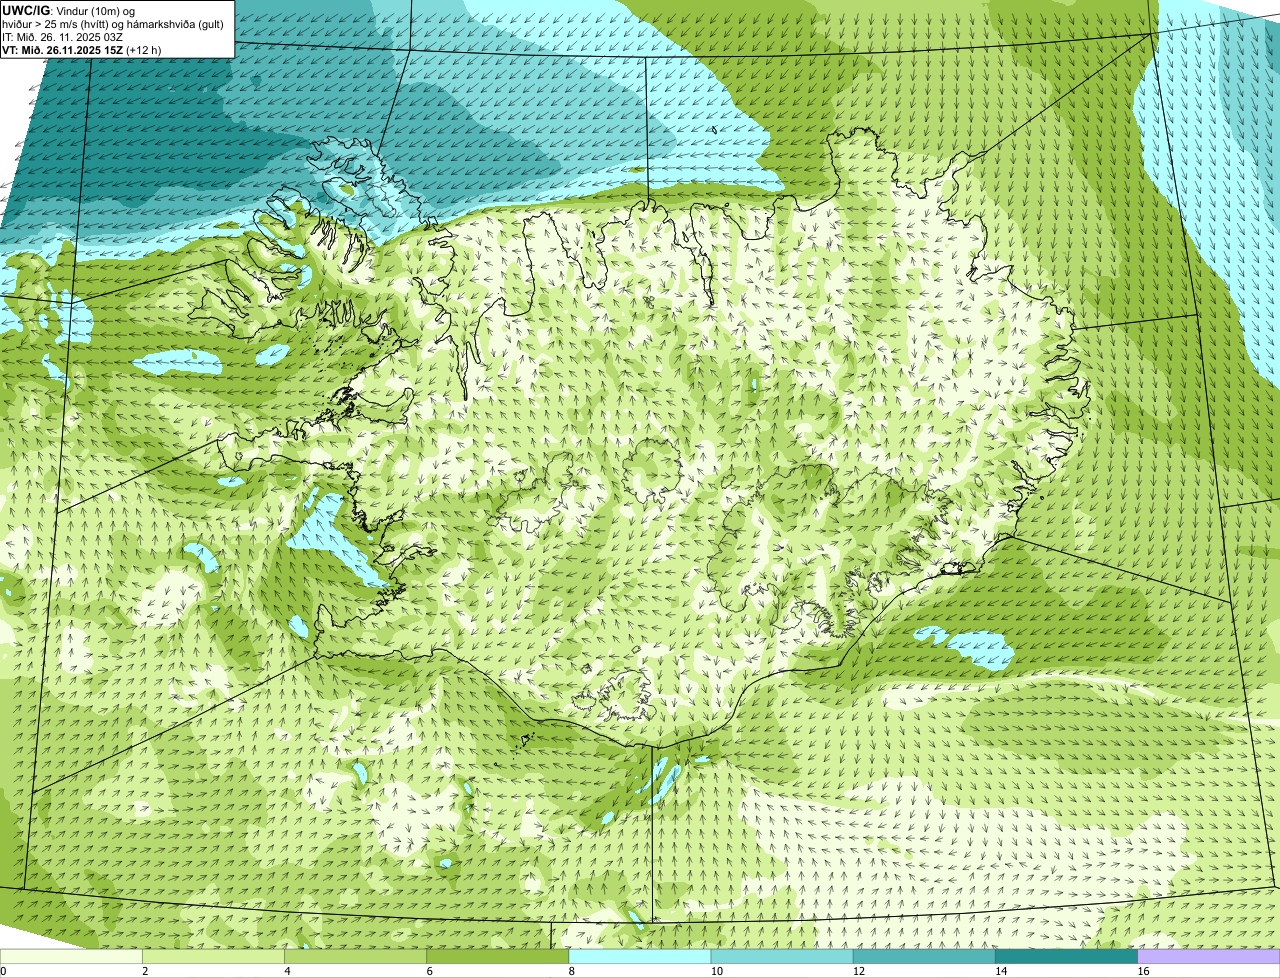
Task: Click the legend scale label '6'
Action: tap(430, 971)
